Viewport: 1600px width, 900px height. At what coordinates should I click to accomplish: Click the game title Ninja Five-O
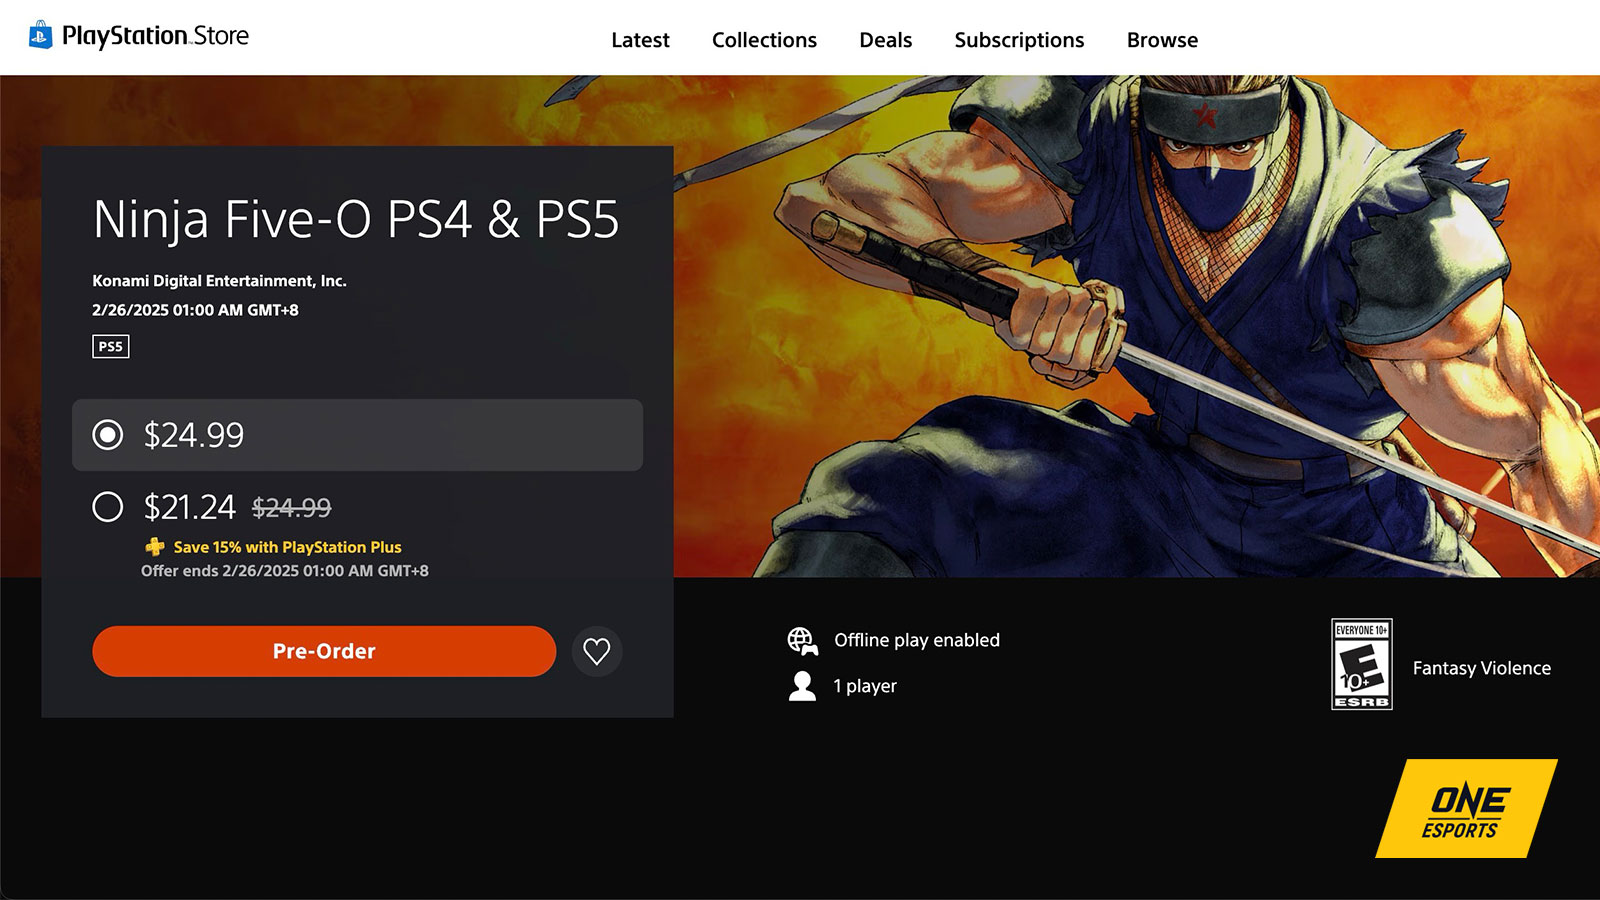(x=356, y=222)
